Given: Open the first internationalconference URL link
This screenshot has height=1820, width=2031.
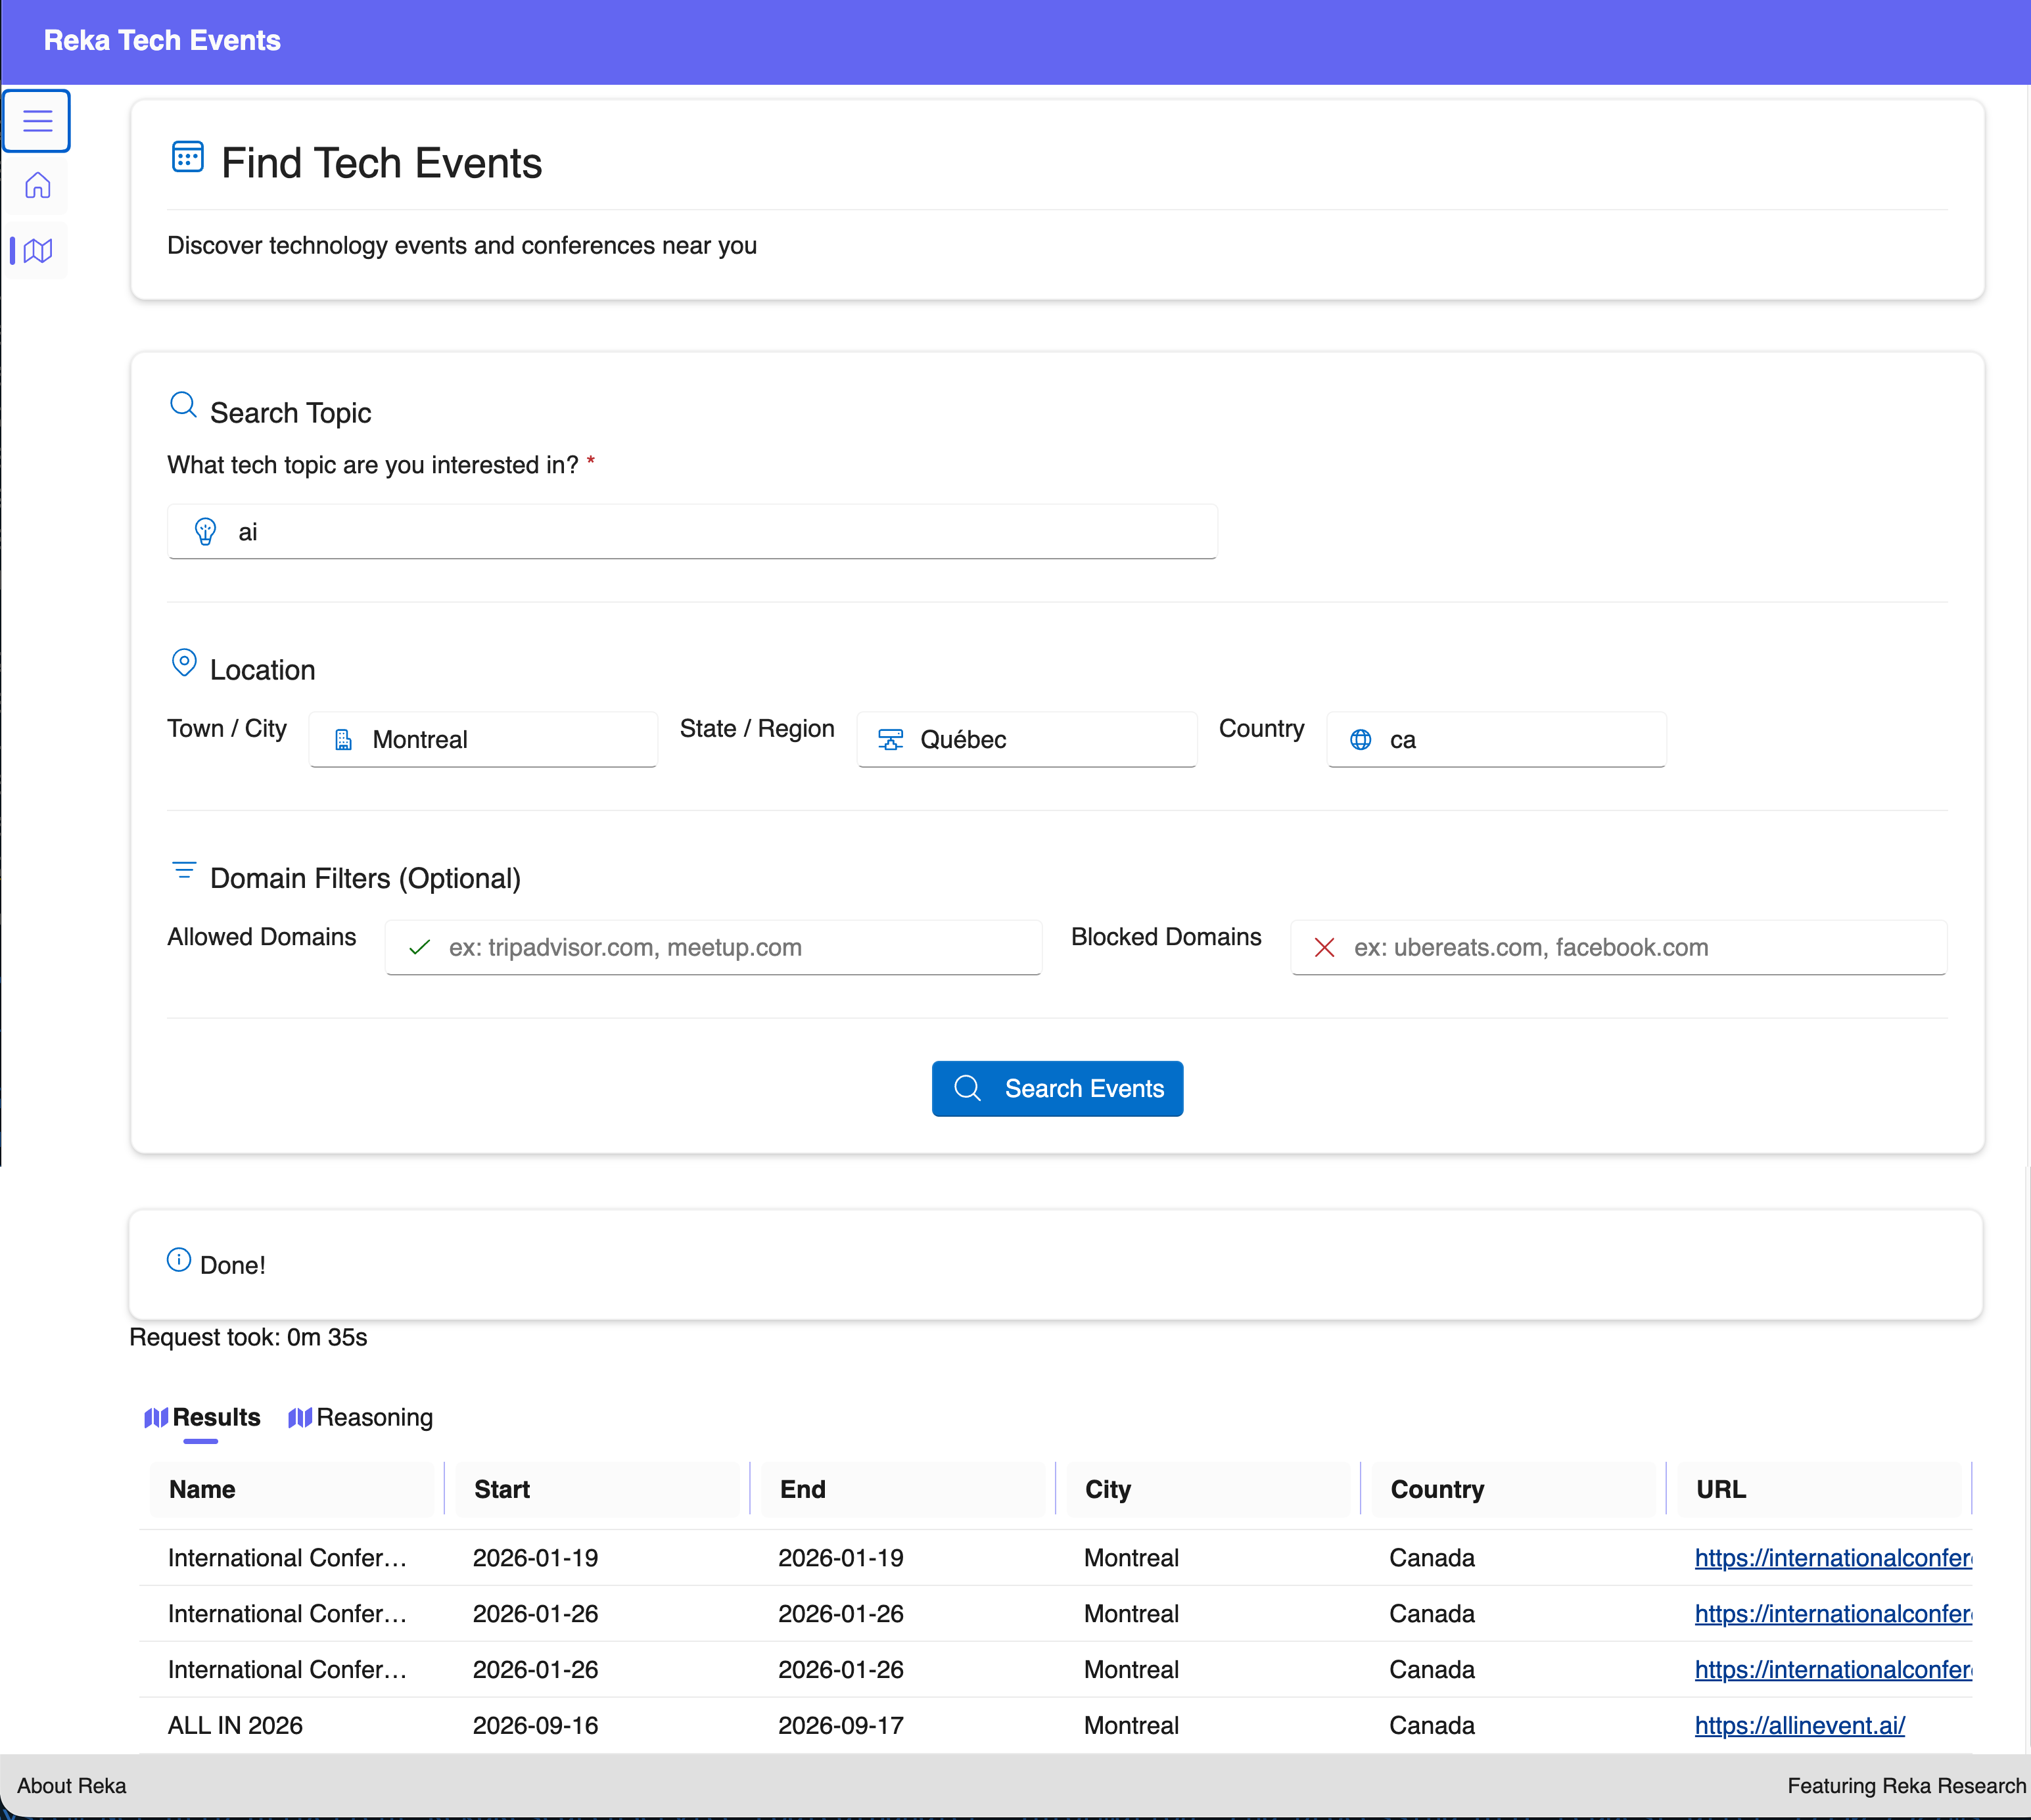Looking at the screenshot, I should [1832, 1558].
